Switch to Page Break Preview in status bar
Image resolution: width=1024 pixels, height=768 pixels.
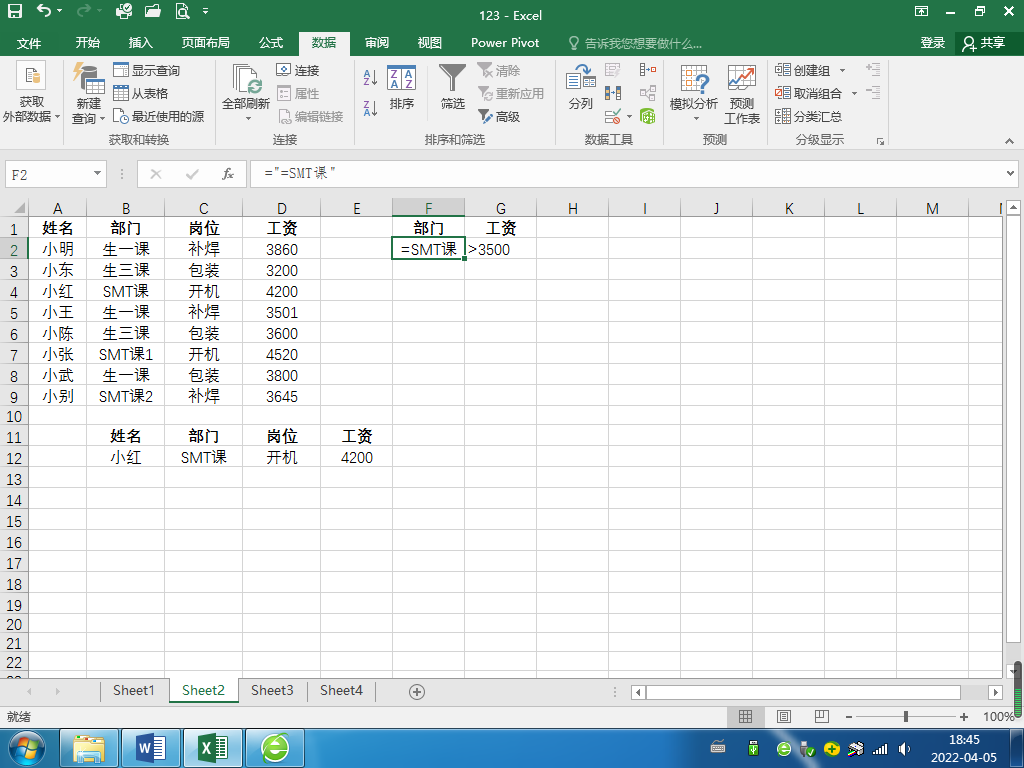pyautogui.click(x=822, y=716)
